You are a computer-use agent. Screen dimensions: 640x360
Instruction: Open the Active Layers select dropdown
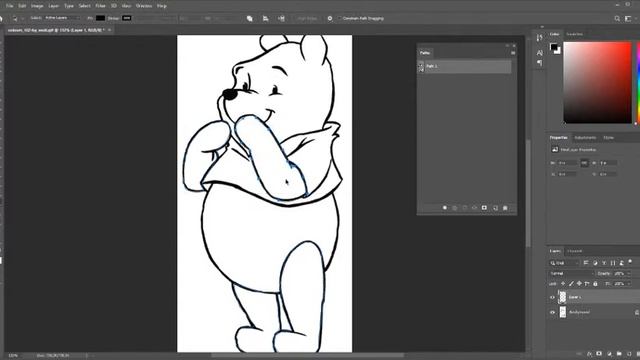pos(62,18)
